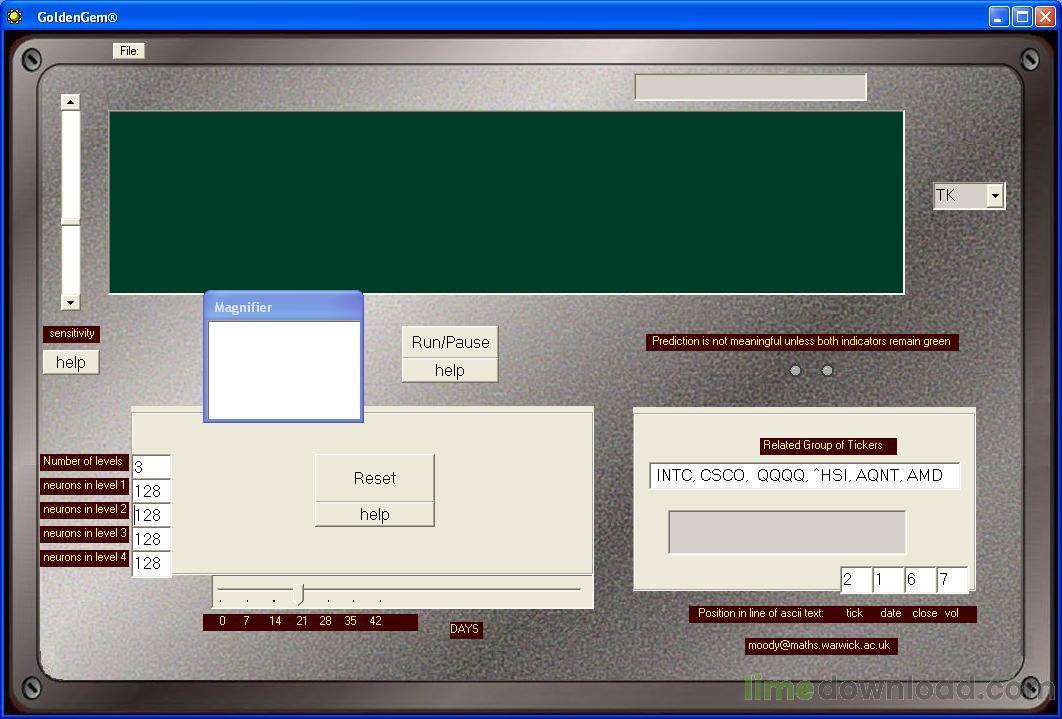Open the TK dropdown arrow
Image resolution: width=1062 pixels, height=719 pixels.
(994, 196)
